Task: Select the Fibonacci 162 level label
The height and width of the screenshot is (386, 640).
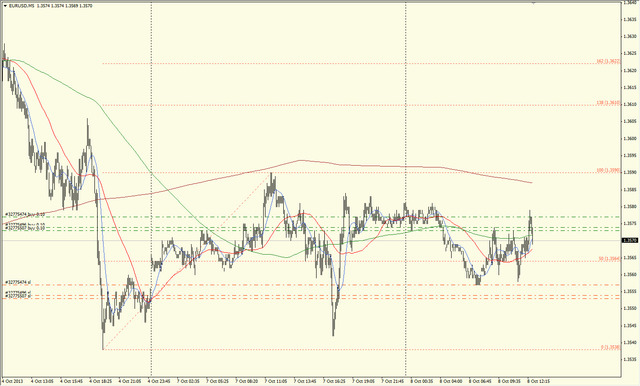Action: click(608, 61)
